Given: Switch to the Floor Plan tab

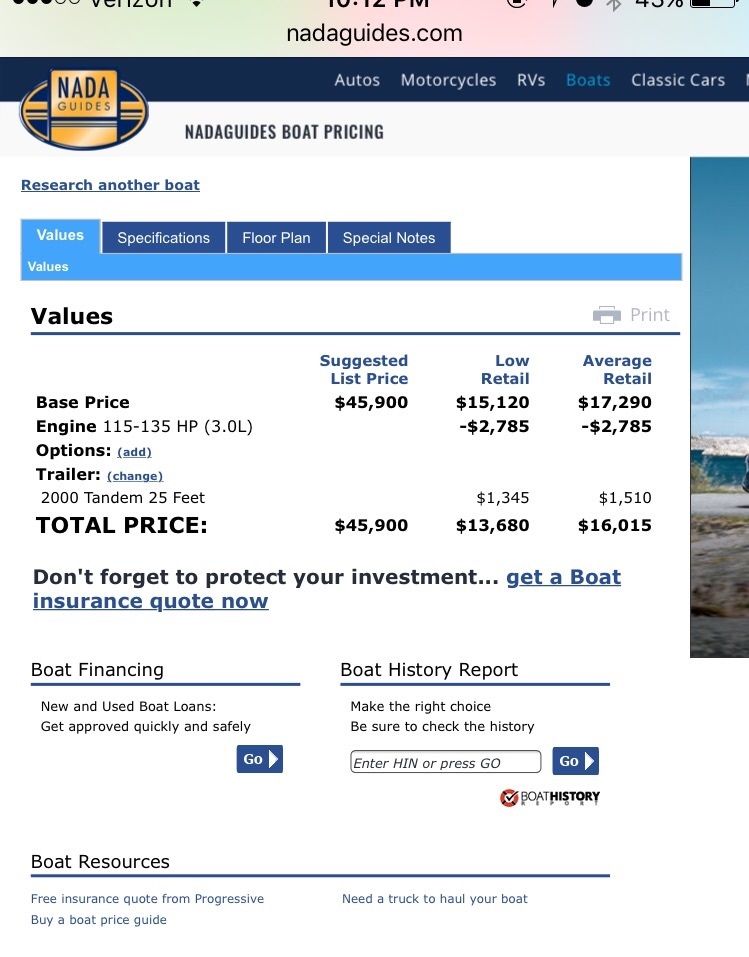Looking at the screenshot, I should click(276, 237).
